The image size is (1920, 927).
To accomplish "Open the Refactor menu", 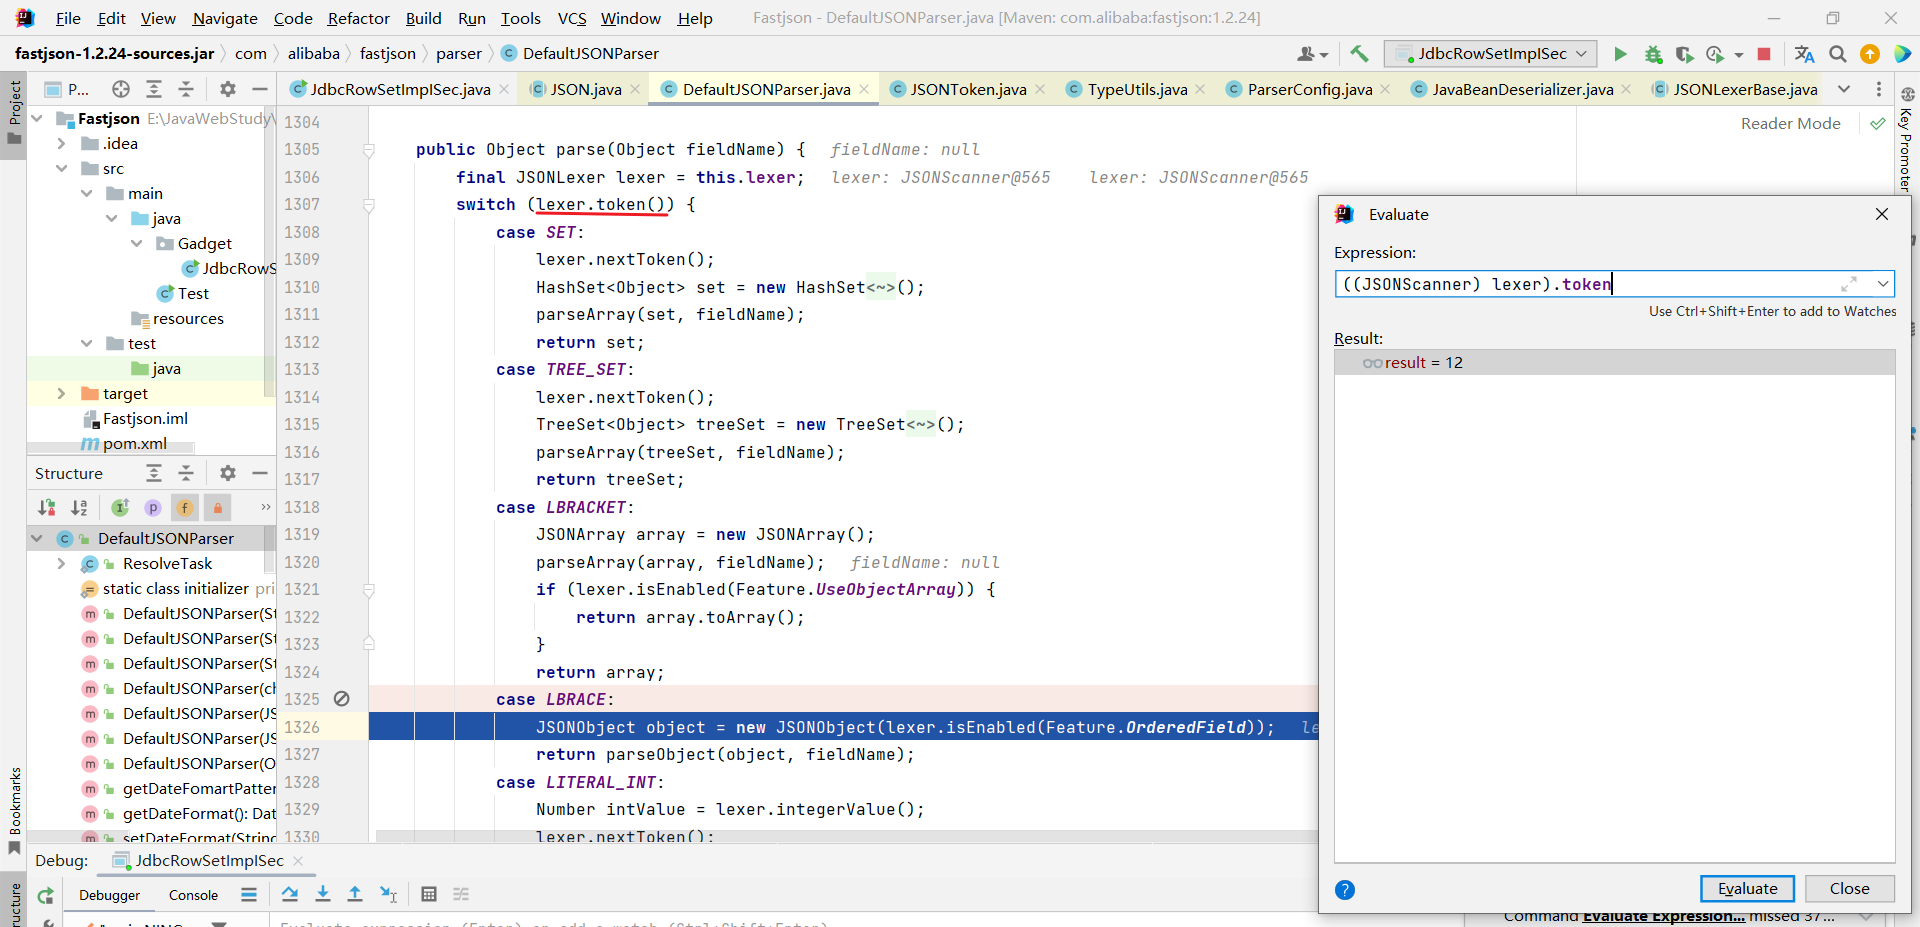I will (358, 18).
